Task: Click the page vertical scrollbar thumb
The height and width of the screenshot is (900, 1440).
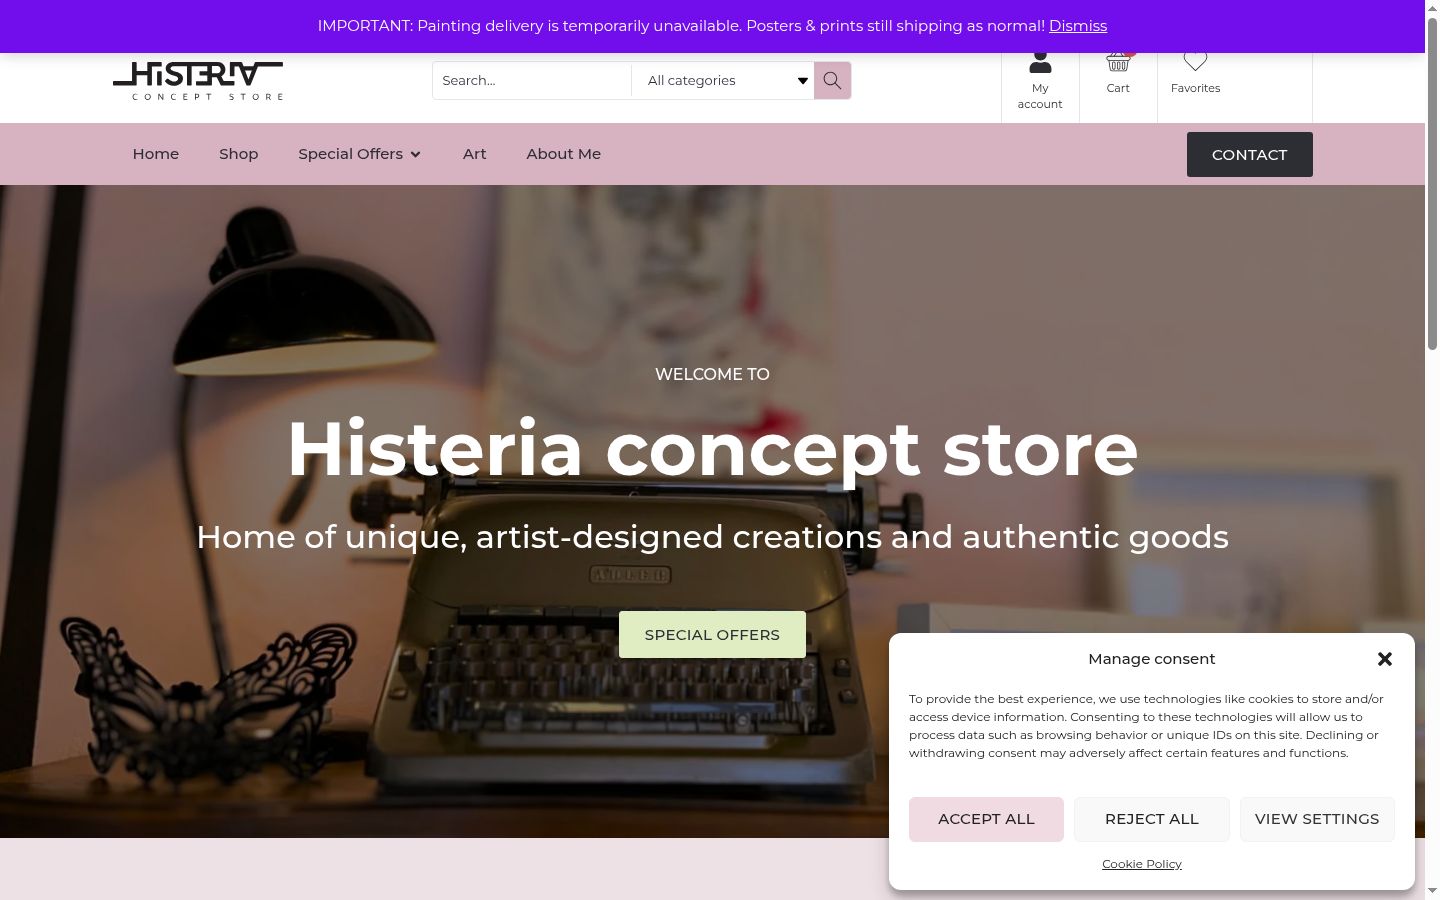Action: click(x=1432, y=185)
